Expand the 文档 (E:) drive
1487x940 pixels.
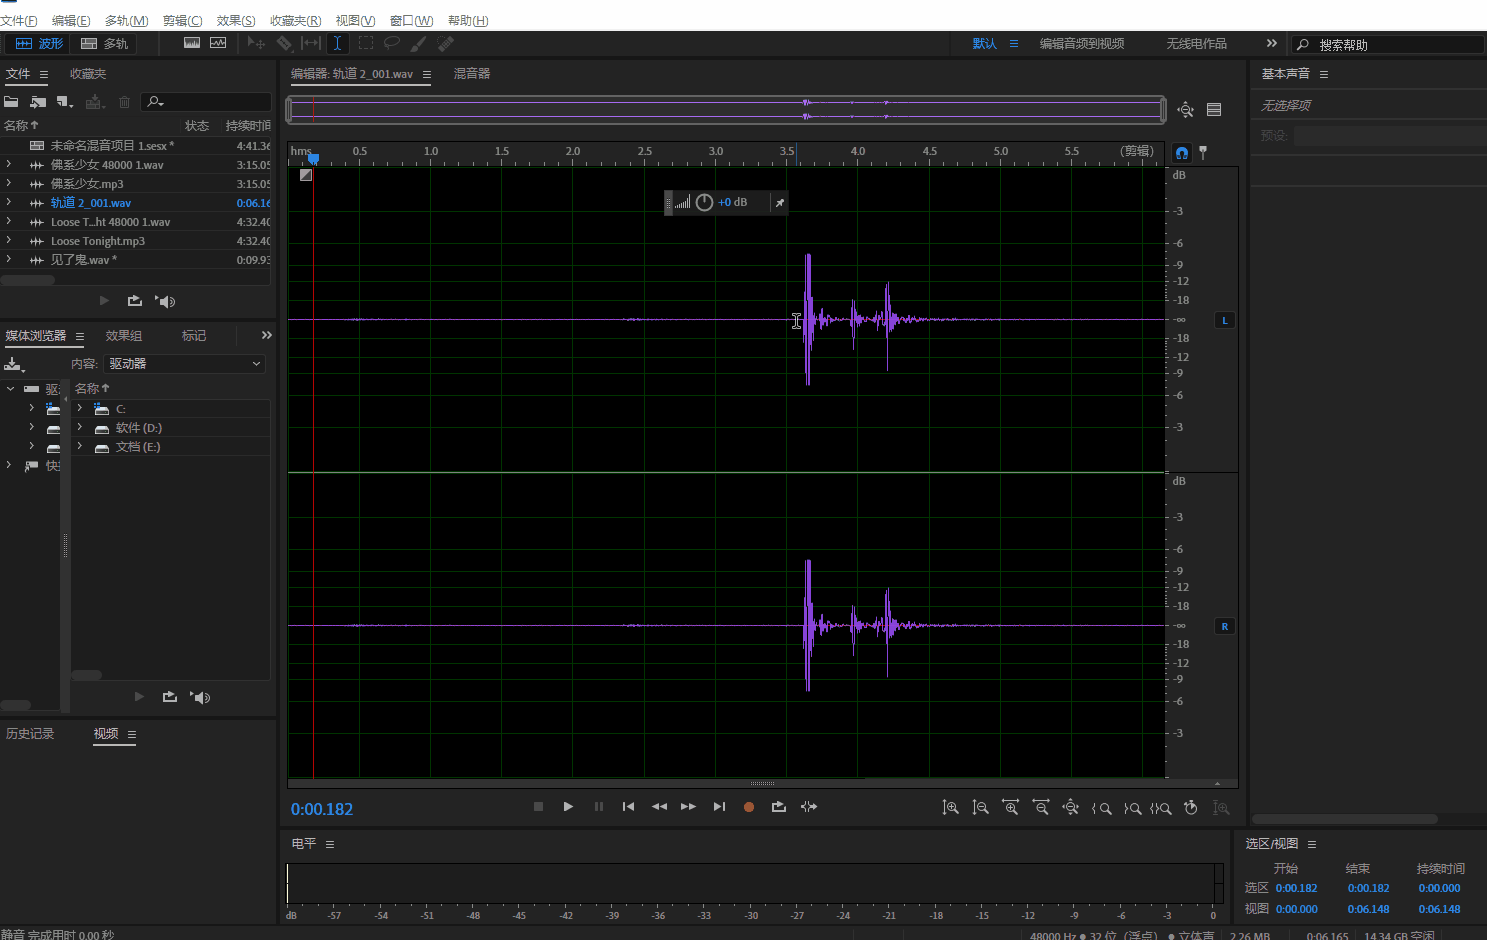[80, 446]
